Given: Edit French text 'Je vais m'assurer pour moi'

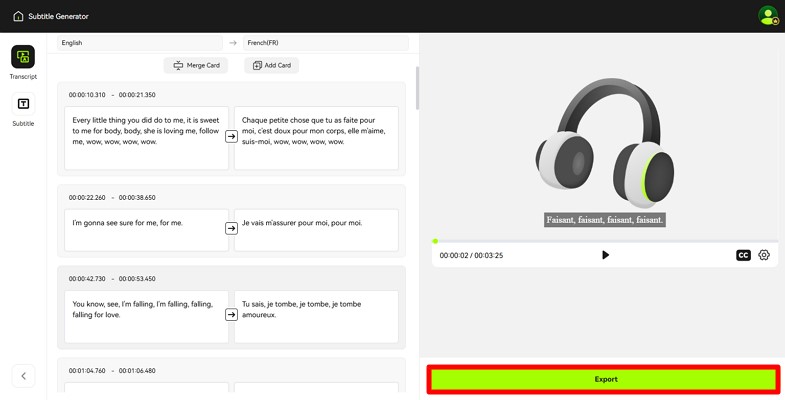Looking at the screenshot, I should [316, 230].
